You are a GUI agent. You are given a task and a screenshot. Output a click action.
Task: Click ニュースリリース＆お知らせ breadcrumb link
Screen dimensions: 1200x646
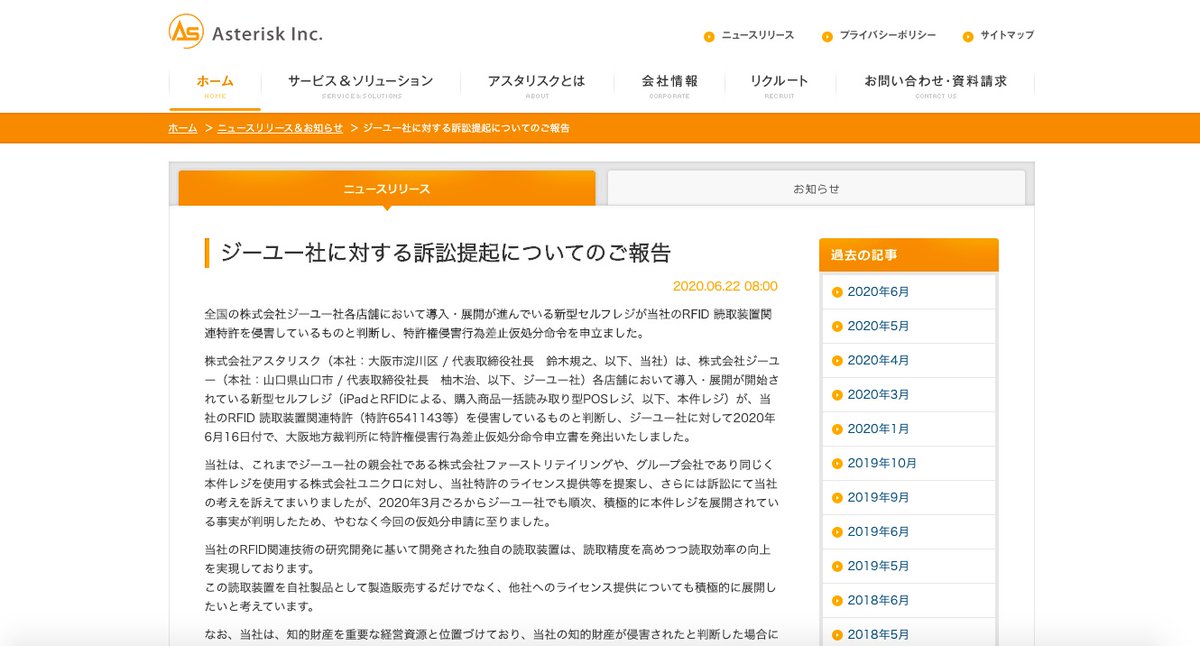280,128
